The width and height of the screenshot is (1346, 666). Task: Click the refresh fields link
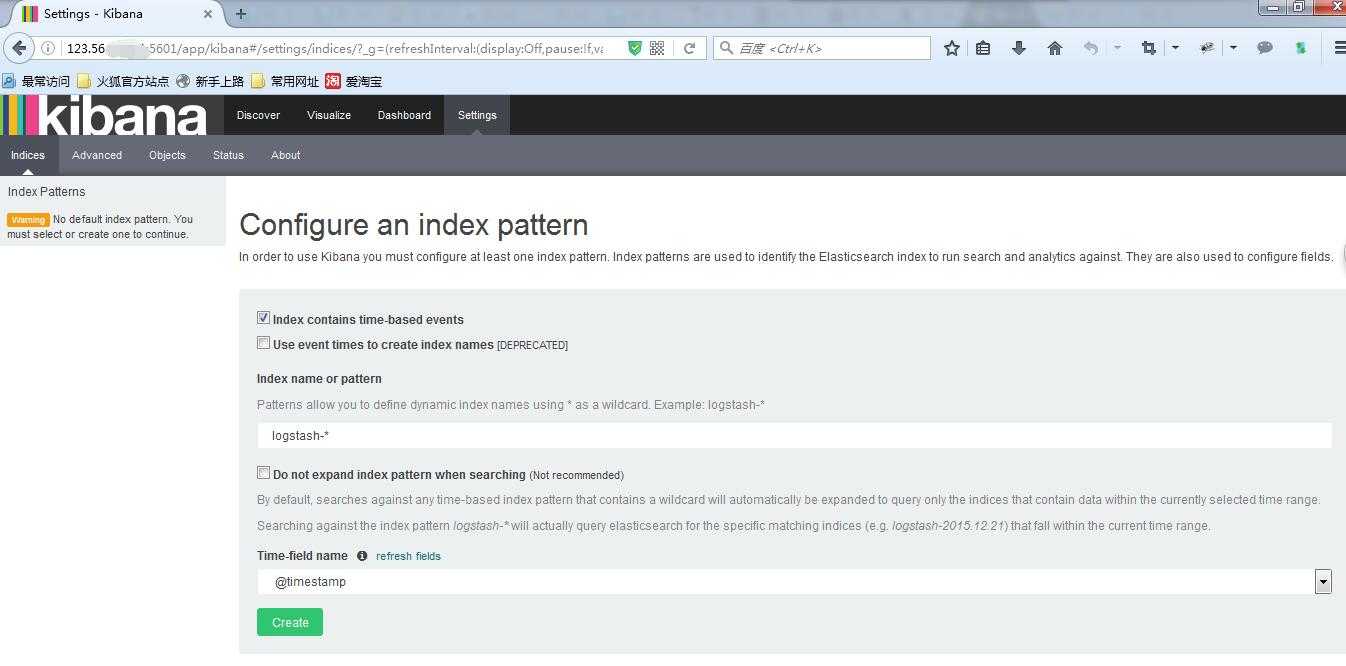coord(408,556)
